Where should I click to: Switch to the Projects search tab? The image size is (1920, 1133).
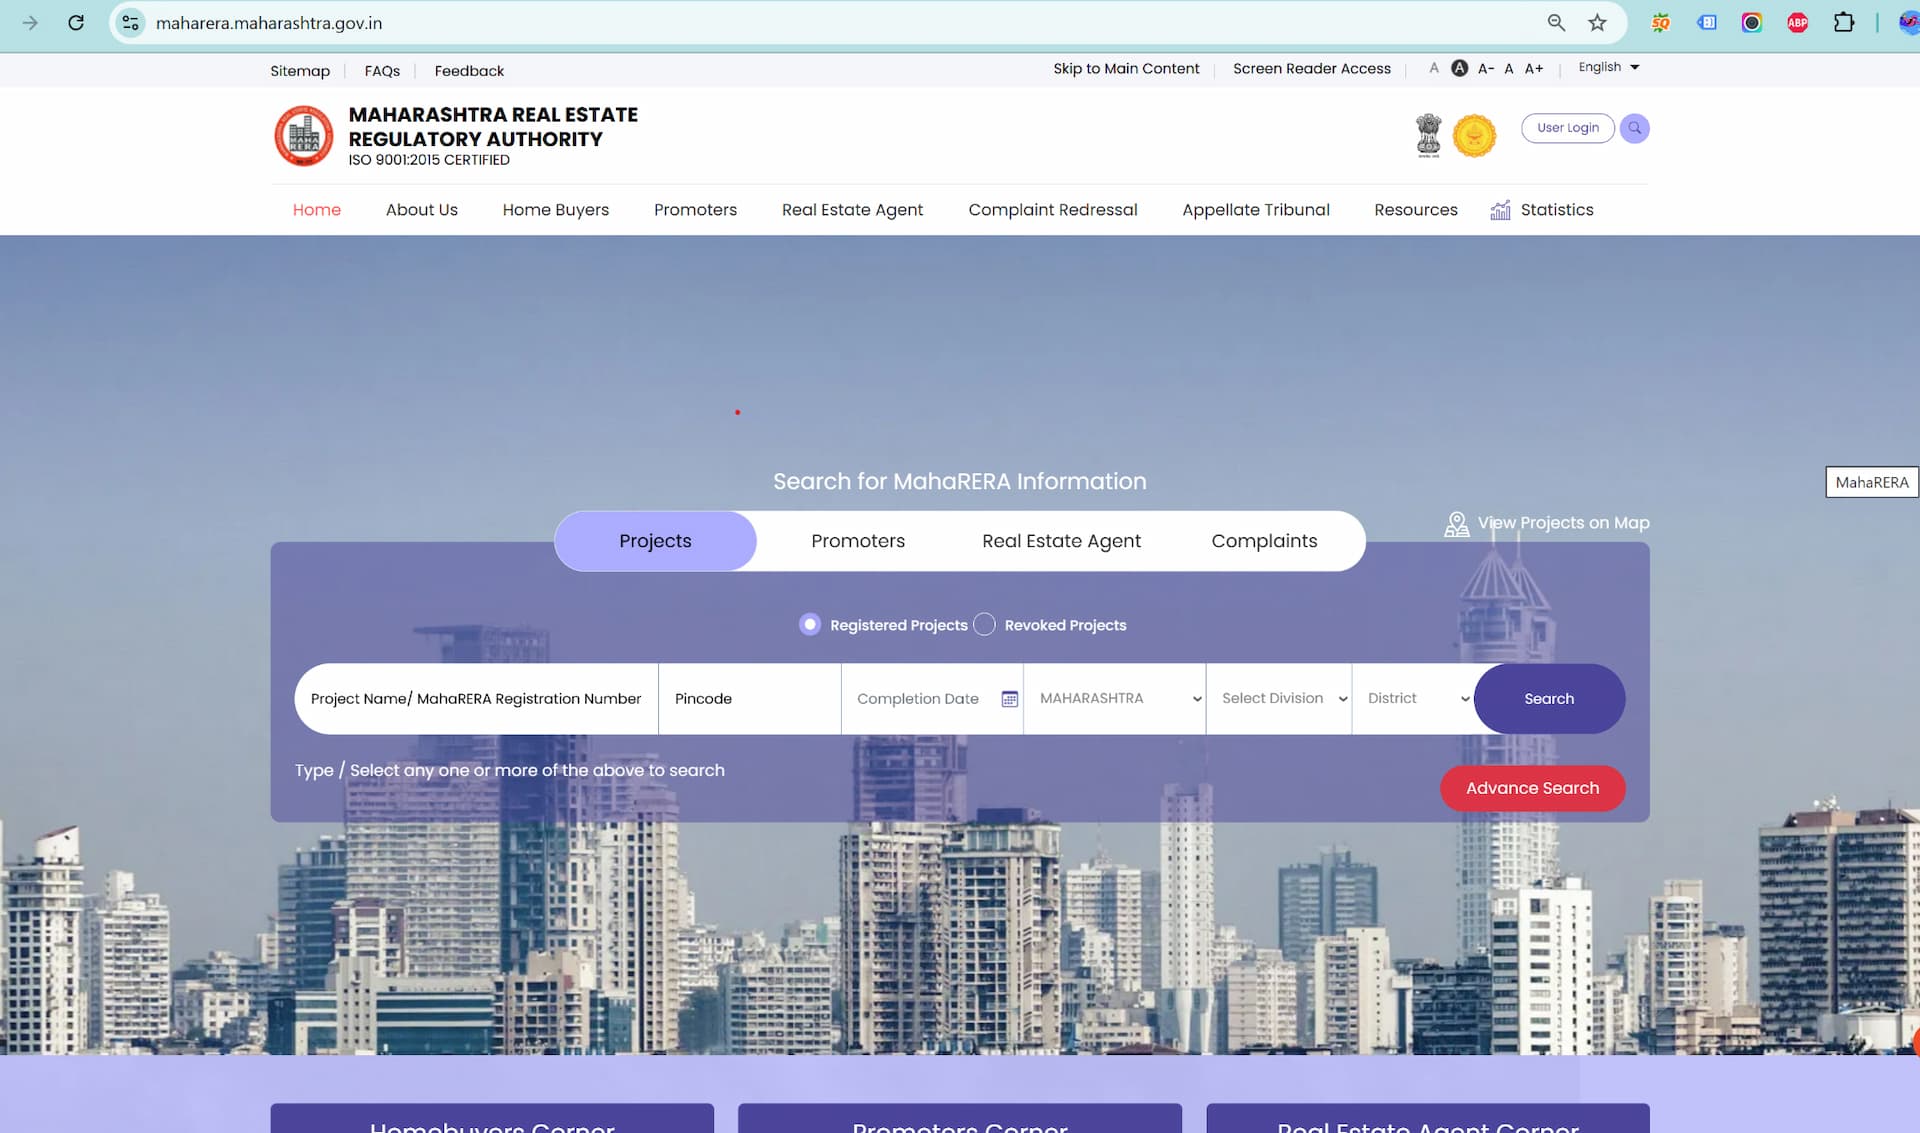click(655, 541)
